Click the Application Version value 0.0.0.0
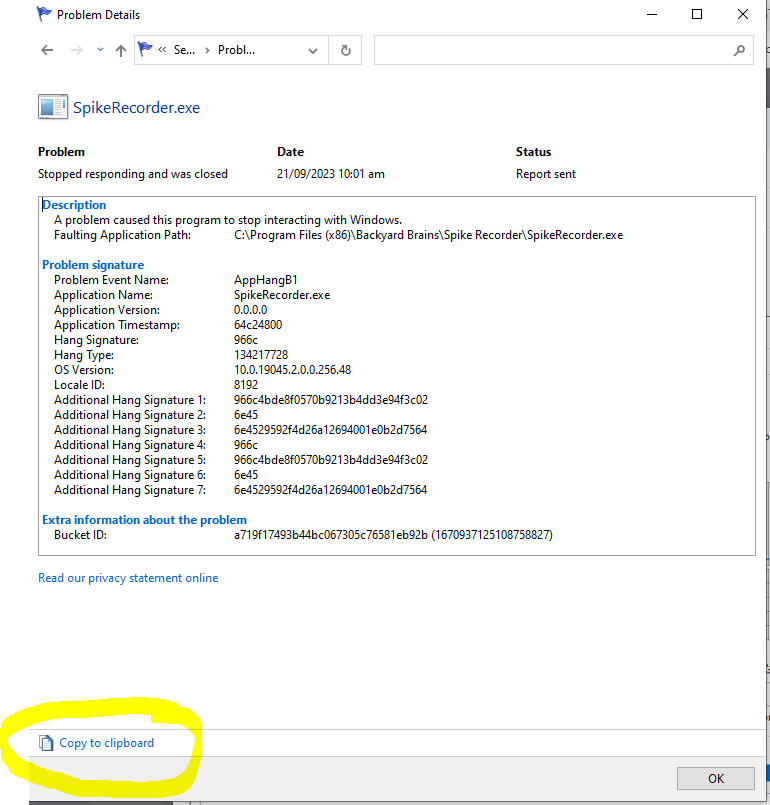The width and height of the screenshot is (770, 805). coord(251,310)
